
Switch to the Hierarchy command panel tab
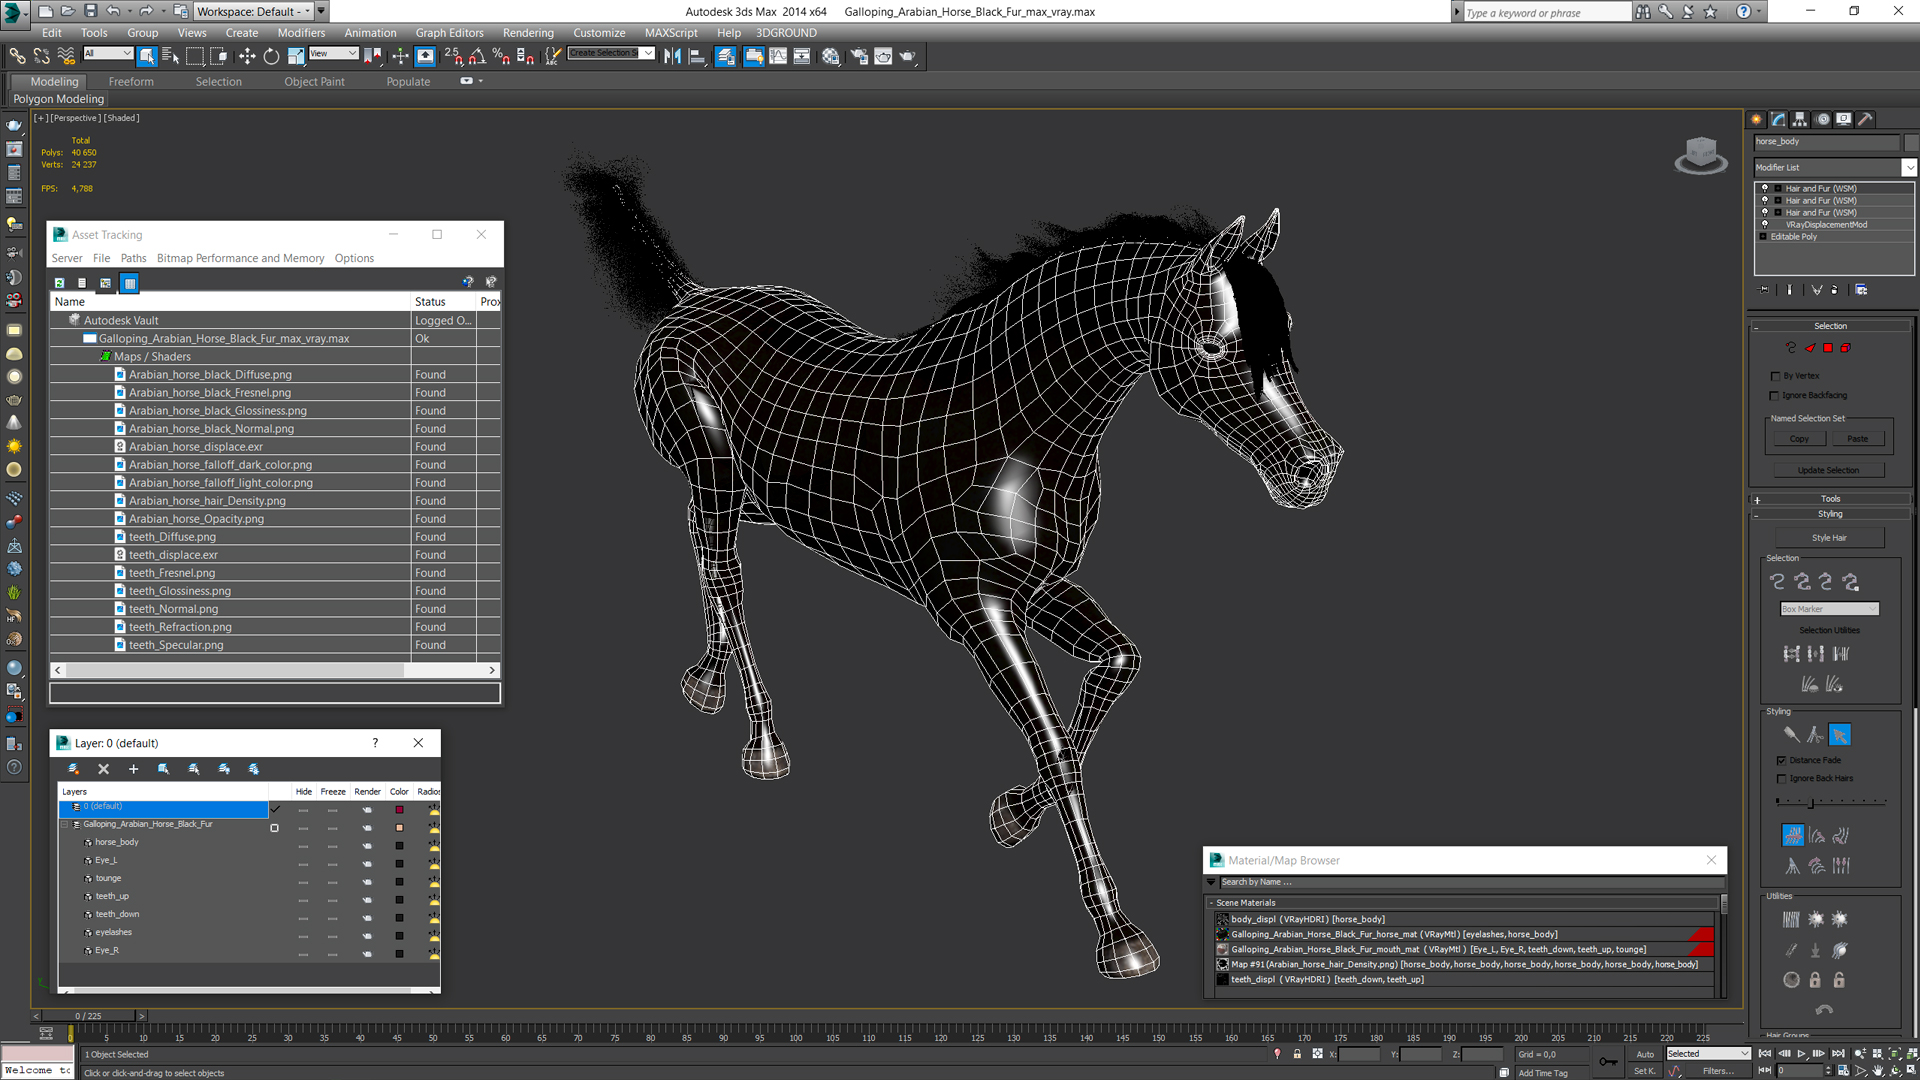click(1800, 119)
